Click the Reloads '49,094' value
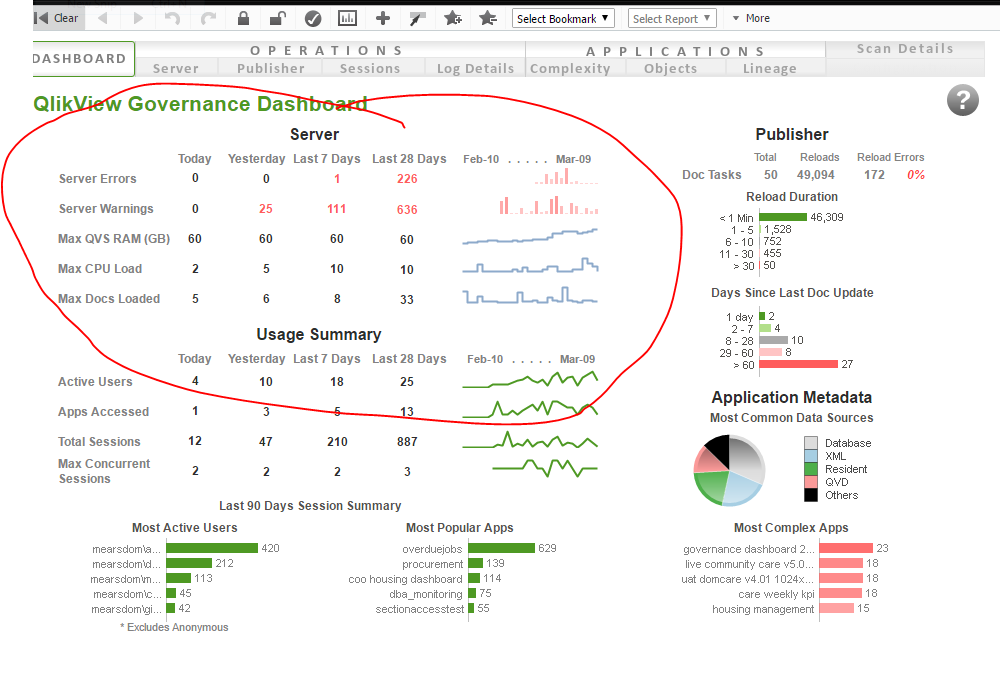Screen dimensions: 1000x676 click(816, 175)
